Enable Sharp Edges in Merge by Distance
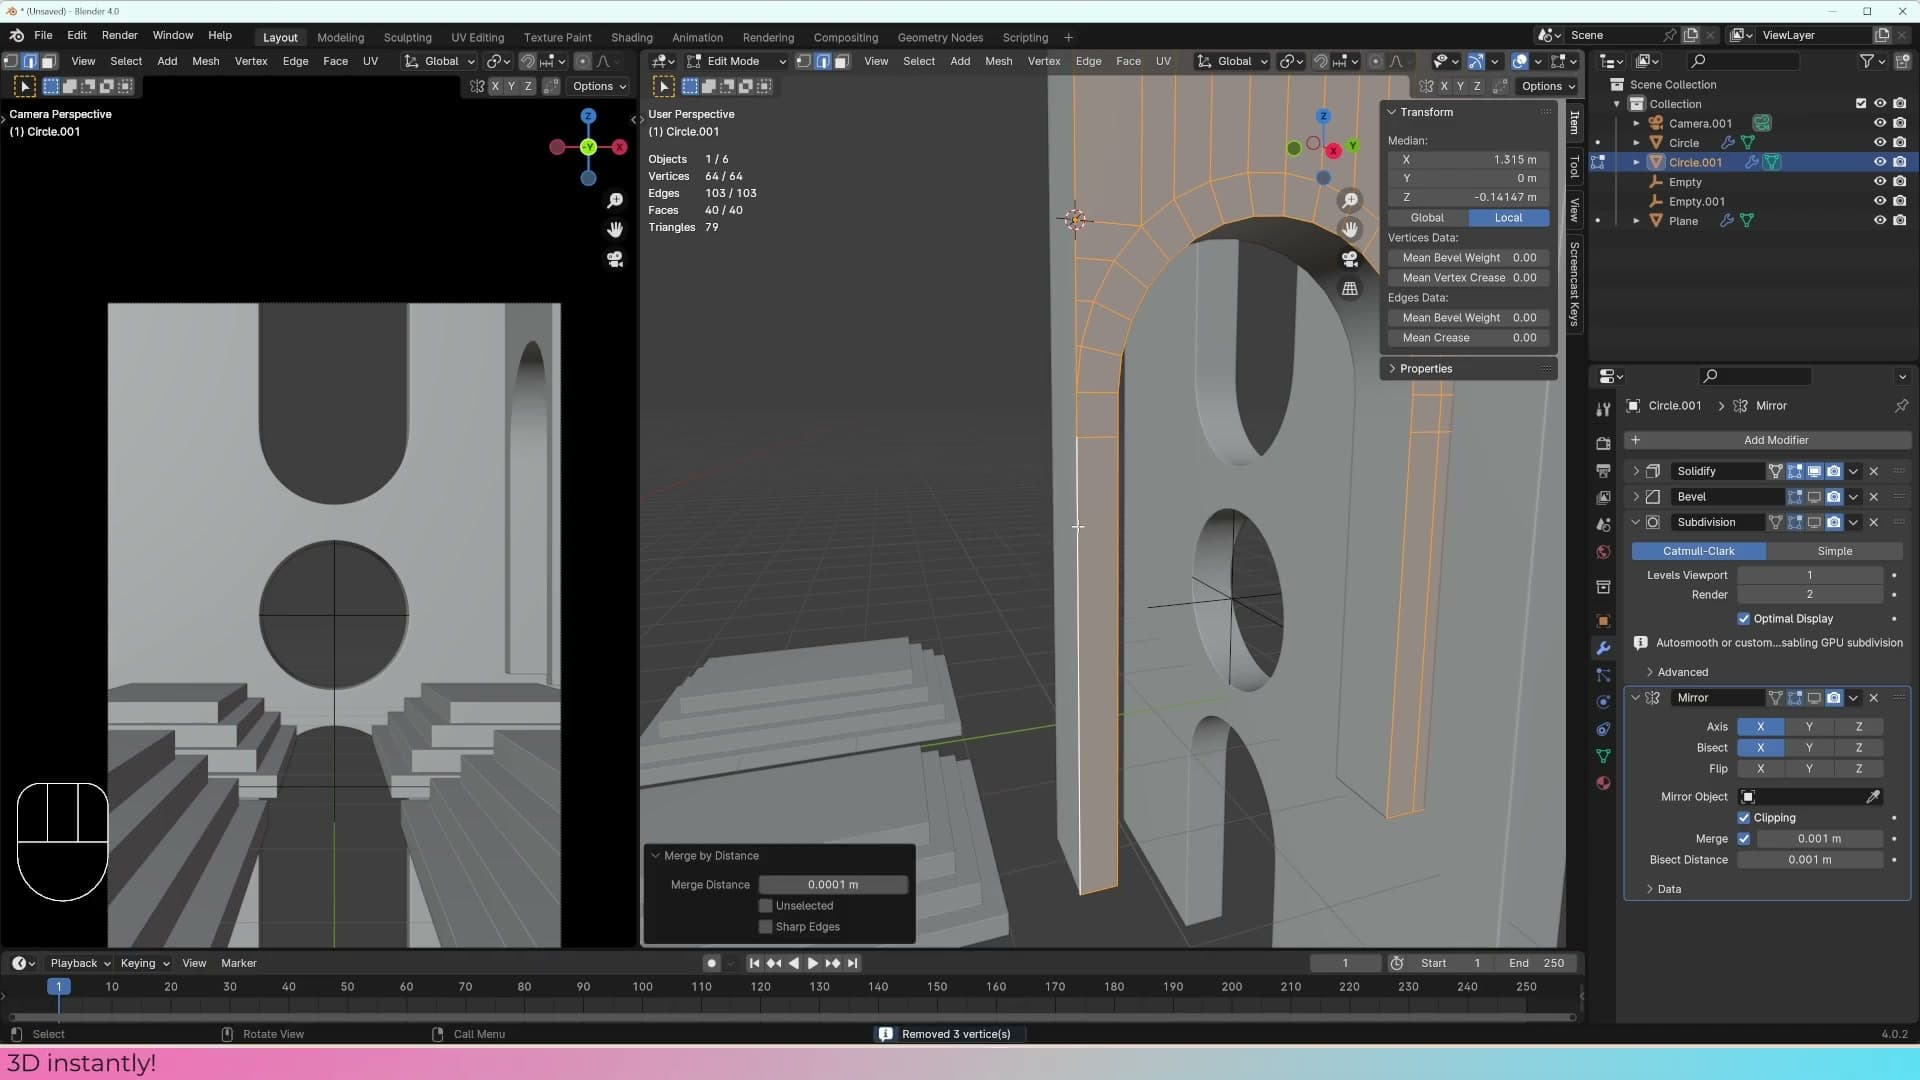Viewport: 1920px width, 1080px height. 766,927
